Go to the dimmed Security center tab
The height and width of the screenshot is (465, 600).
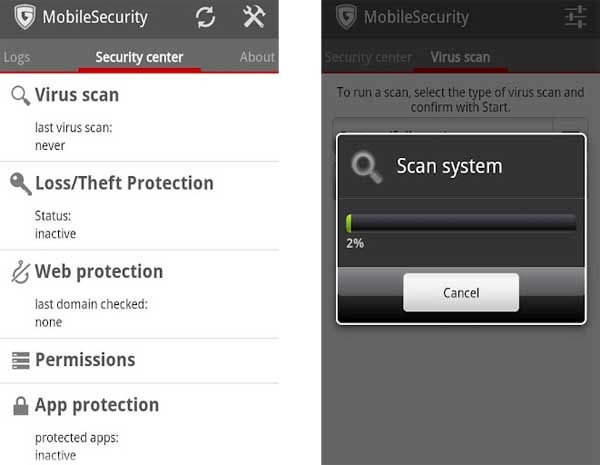tap(368, 57)
